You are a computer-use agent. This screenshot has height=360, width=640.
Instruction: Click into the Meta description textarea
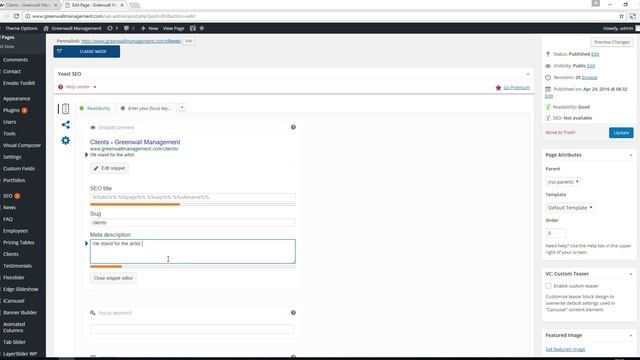tap(193, 251)
